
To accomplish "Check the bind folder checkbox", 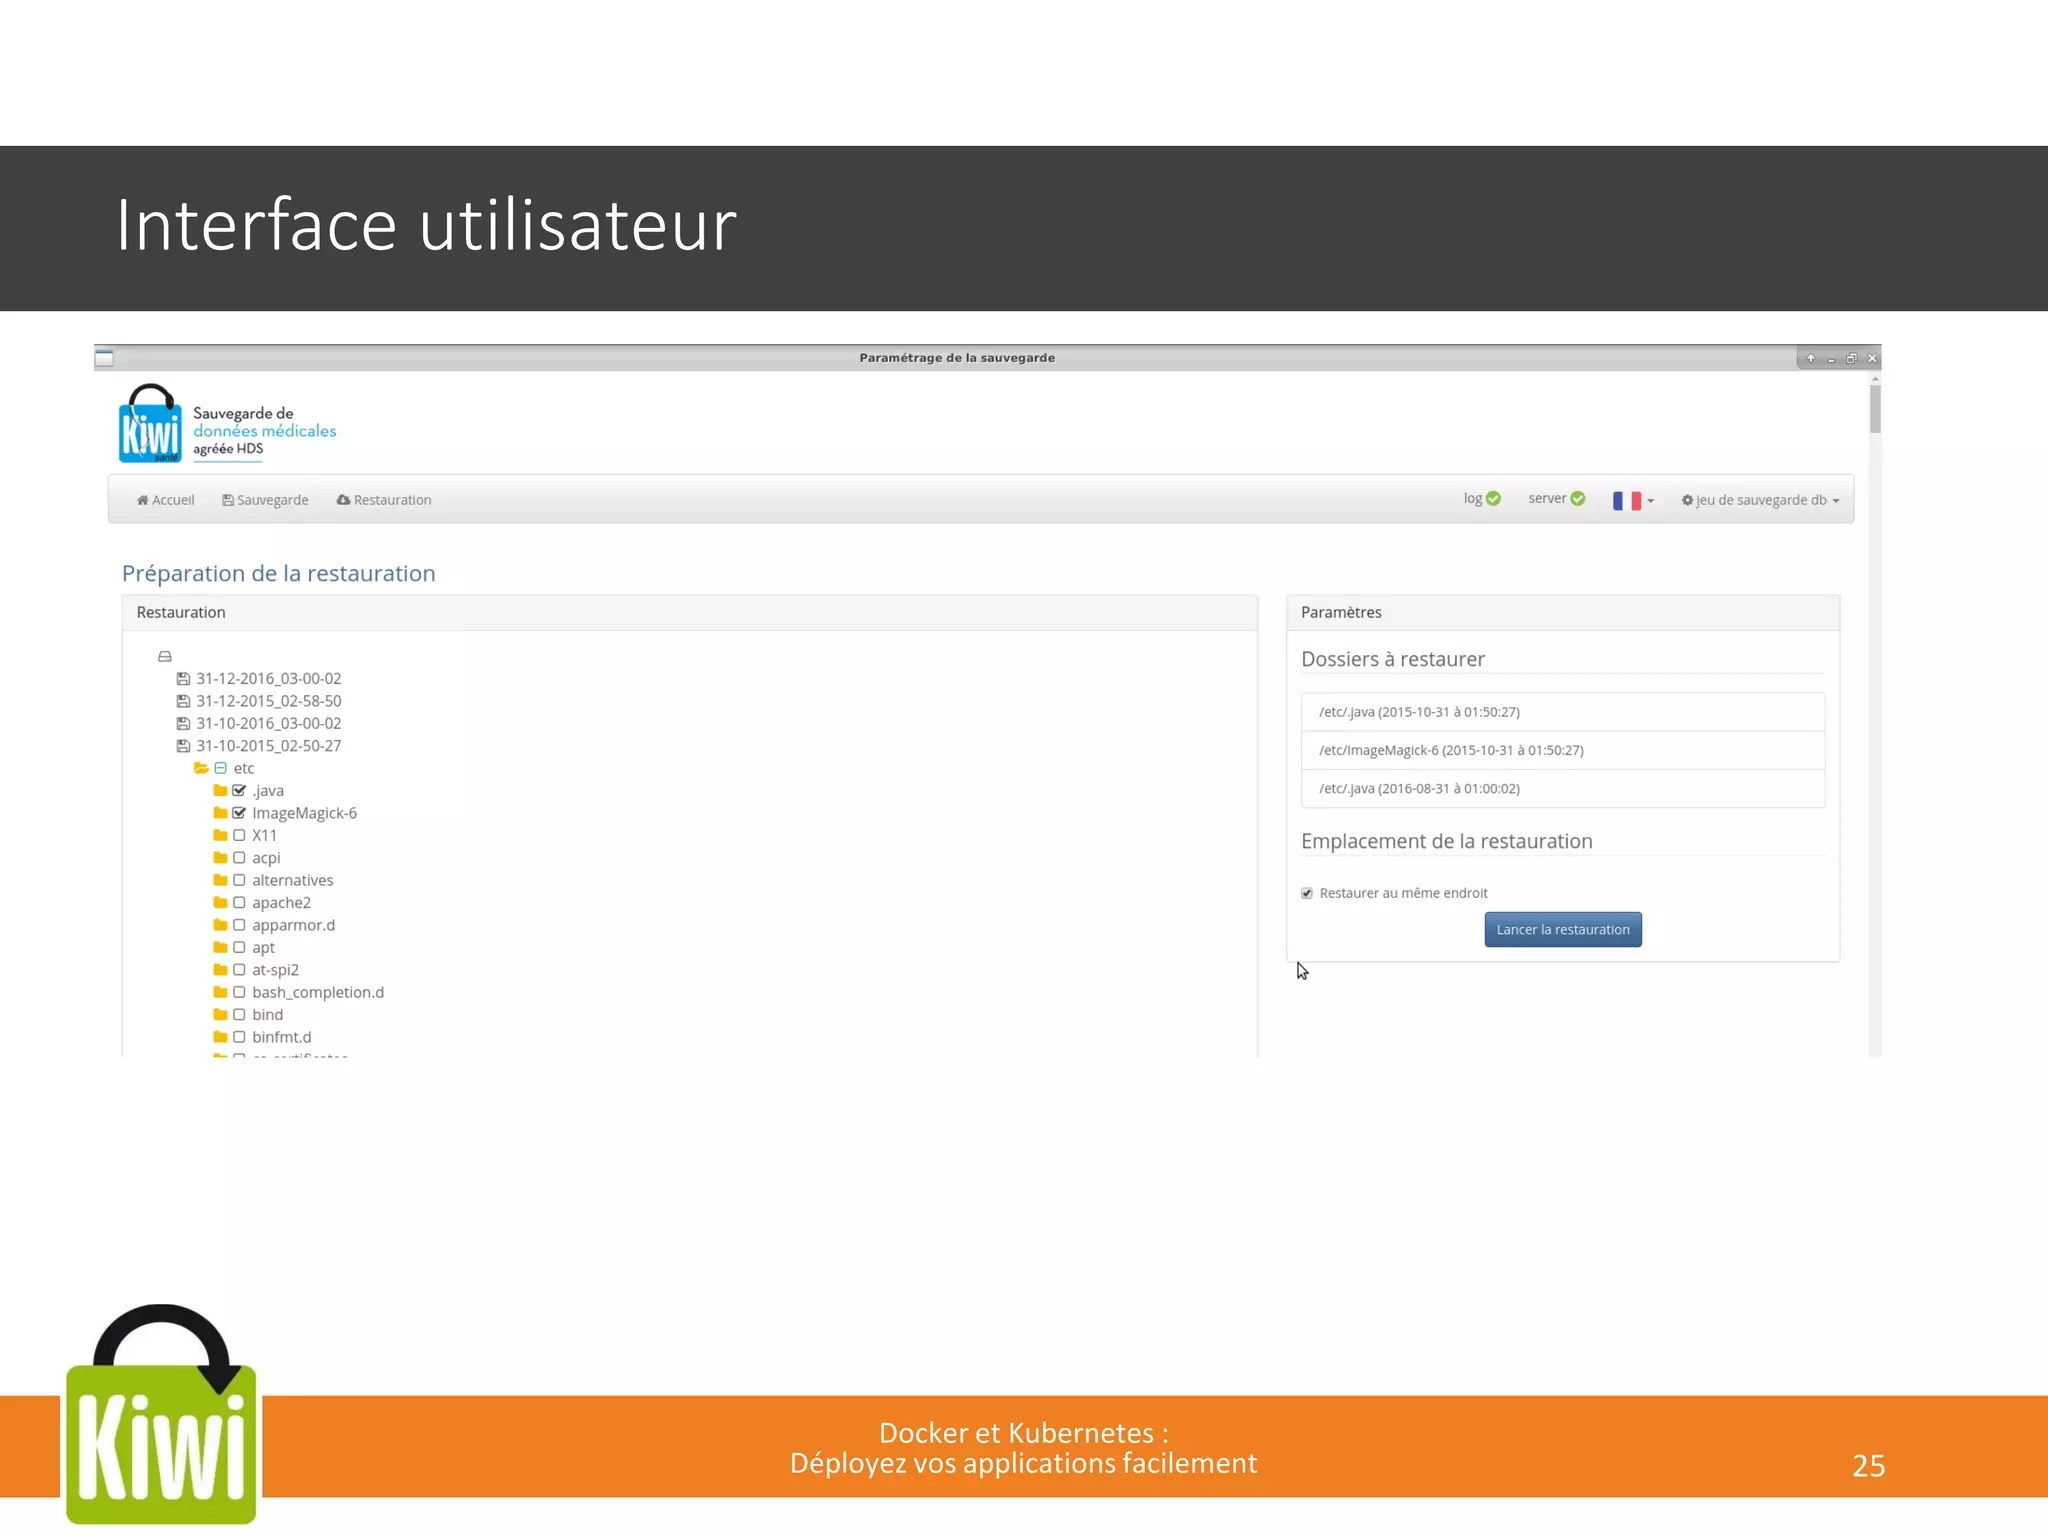I will coord(239,1014).
